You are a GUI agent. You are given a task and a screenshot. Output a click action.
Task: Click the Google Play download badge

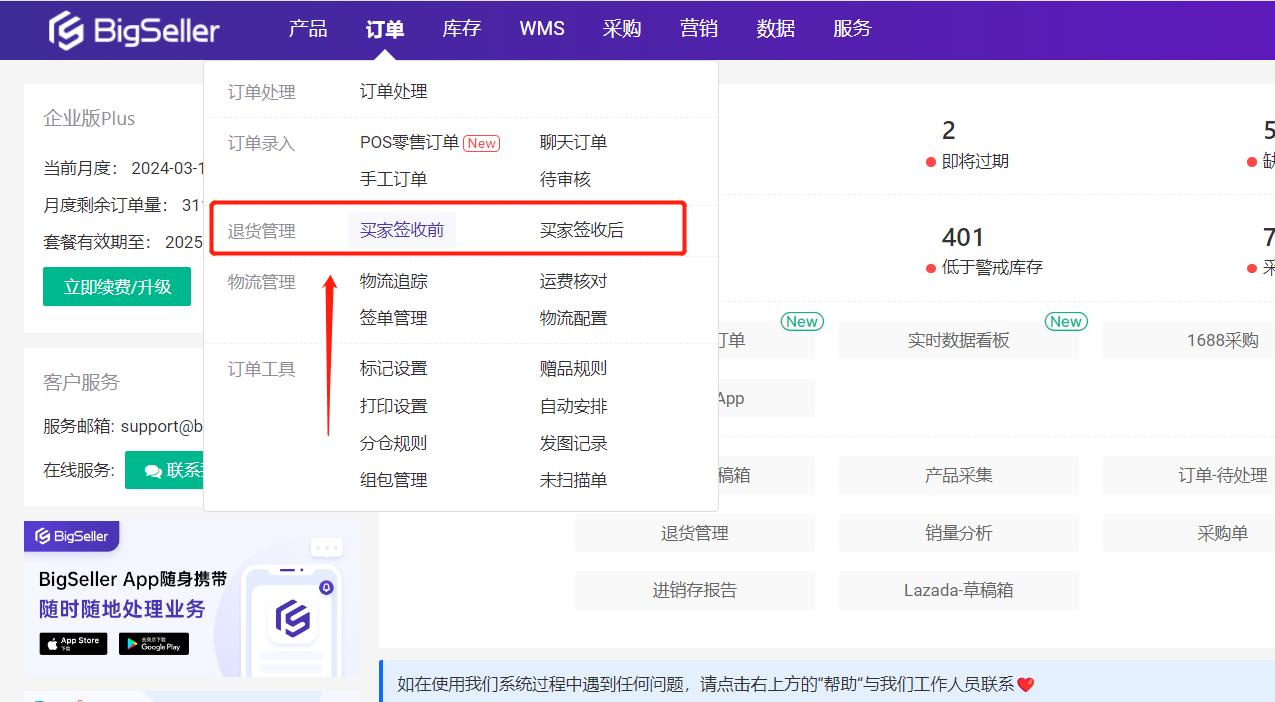[153, 643]
